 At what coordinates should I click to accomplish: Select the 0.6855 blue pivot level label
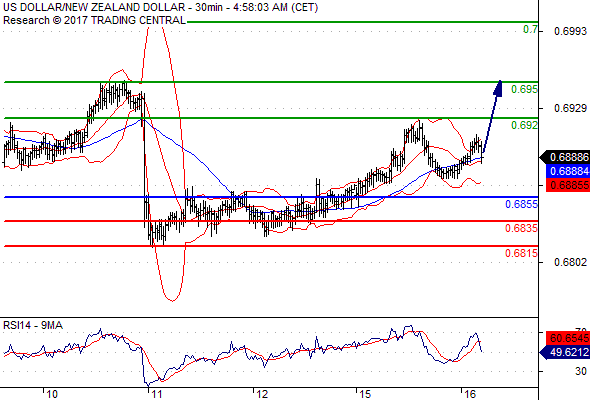click(521, 204)
